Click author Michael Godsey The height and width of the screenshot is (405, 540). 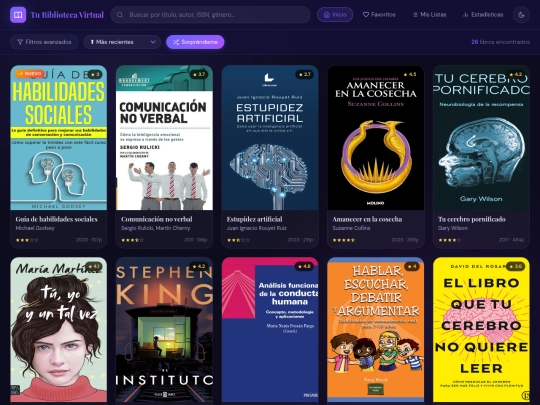[35, 228]
